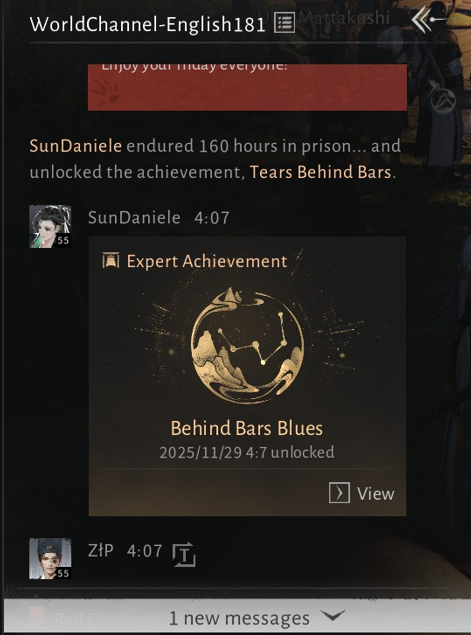471x635 pixels.
Task: Select SunDaniele username above achievement card
Action: (x=134, y=218)
